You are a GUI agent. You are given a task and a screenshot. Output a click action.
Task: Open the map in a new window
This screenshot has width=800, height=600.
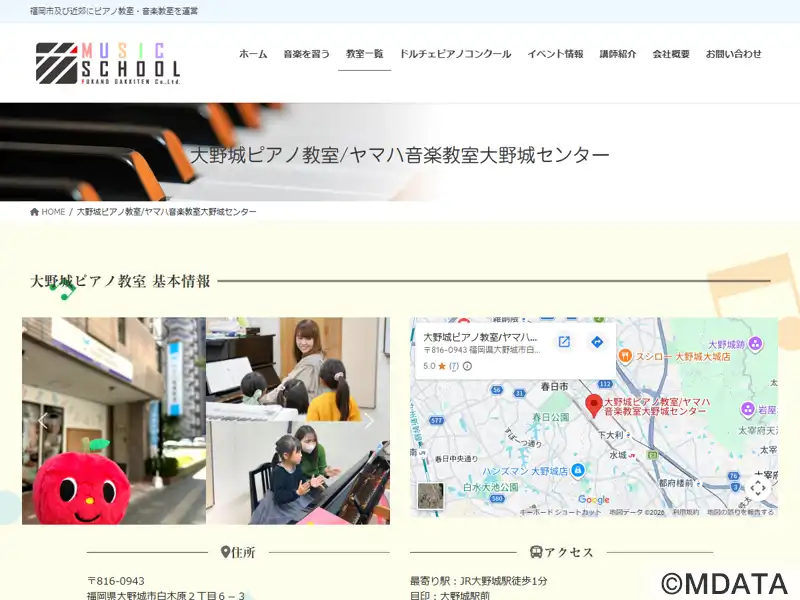(x=564, y=342)
